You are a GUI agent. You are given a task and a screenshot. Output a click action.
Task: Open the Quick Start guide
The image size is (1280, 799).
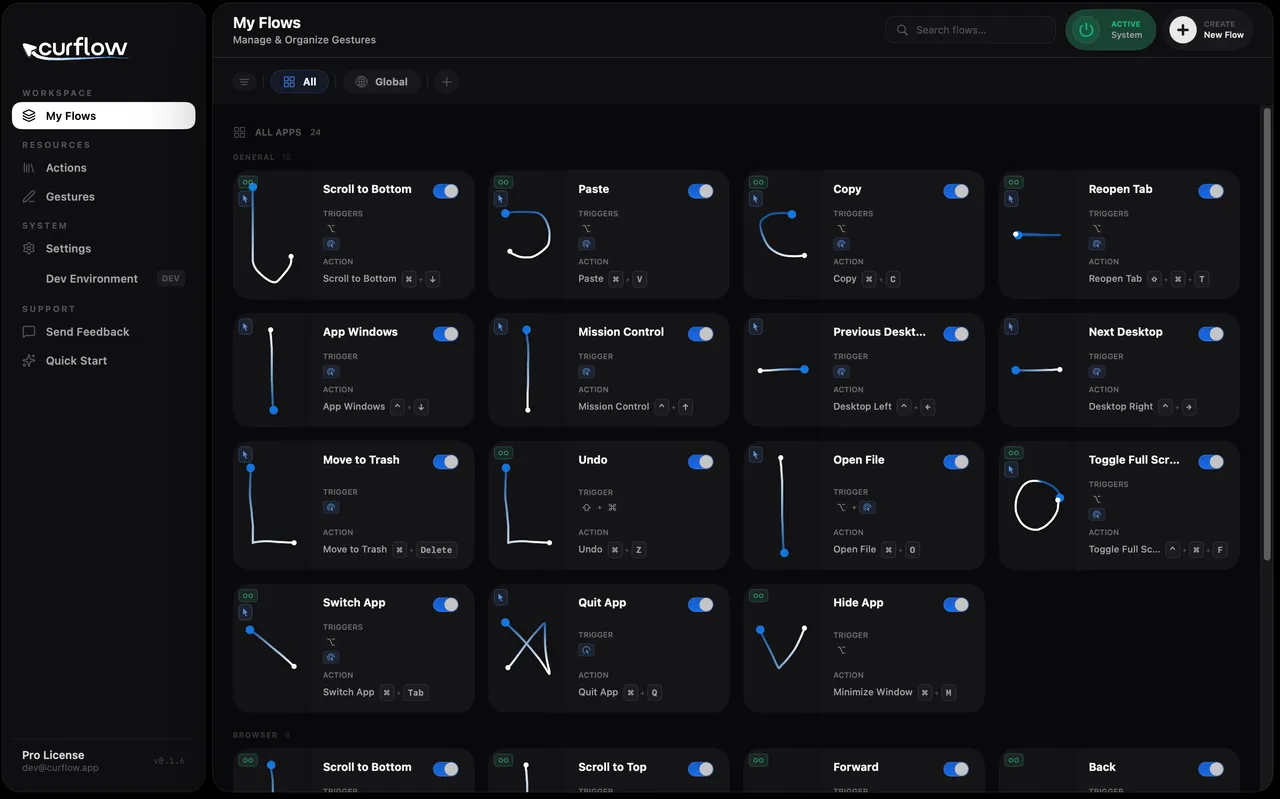pos(76,361)
